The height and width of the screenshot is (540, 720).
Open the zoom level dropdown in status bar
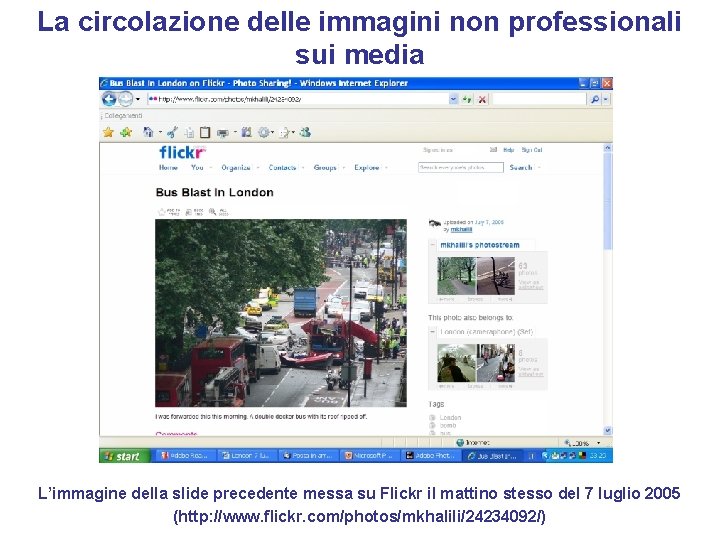(x=598, y=443)
